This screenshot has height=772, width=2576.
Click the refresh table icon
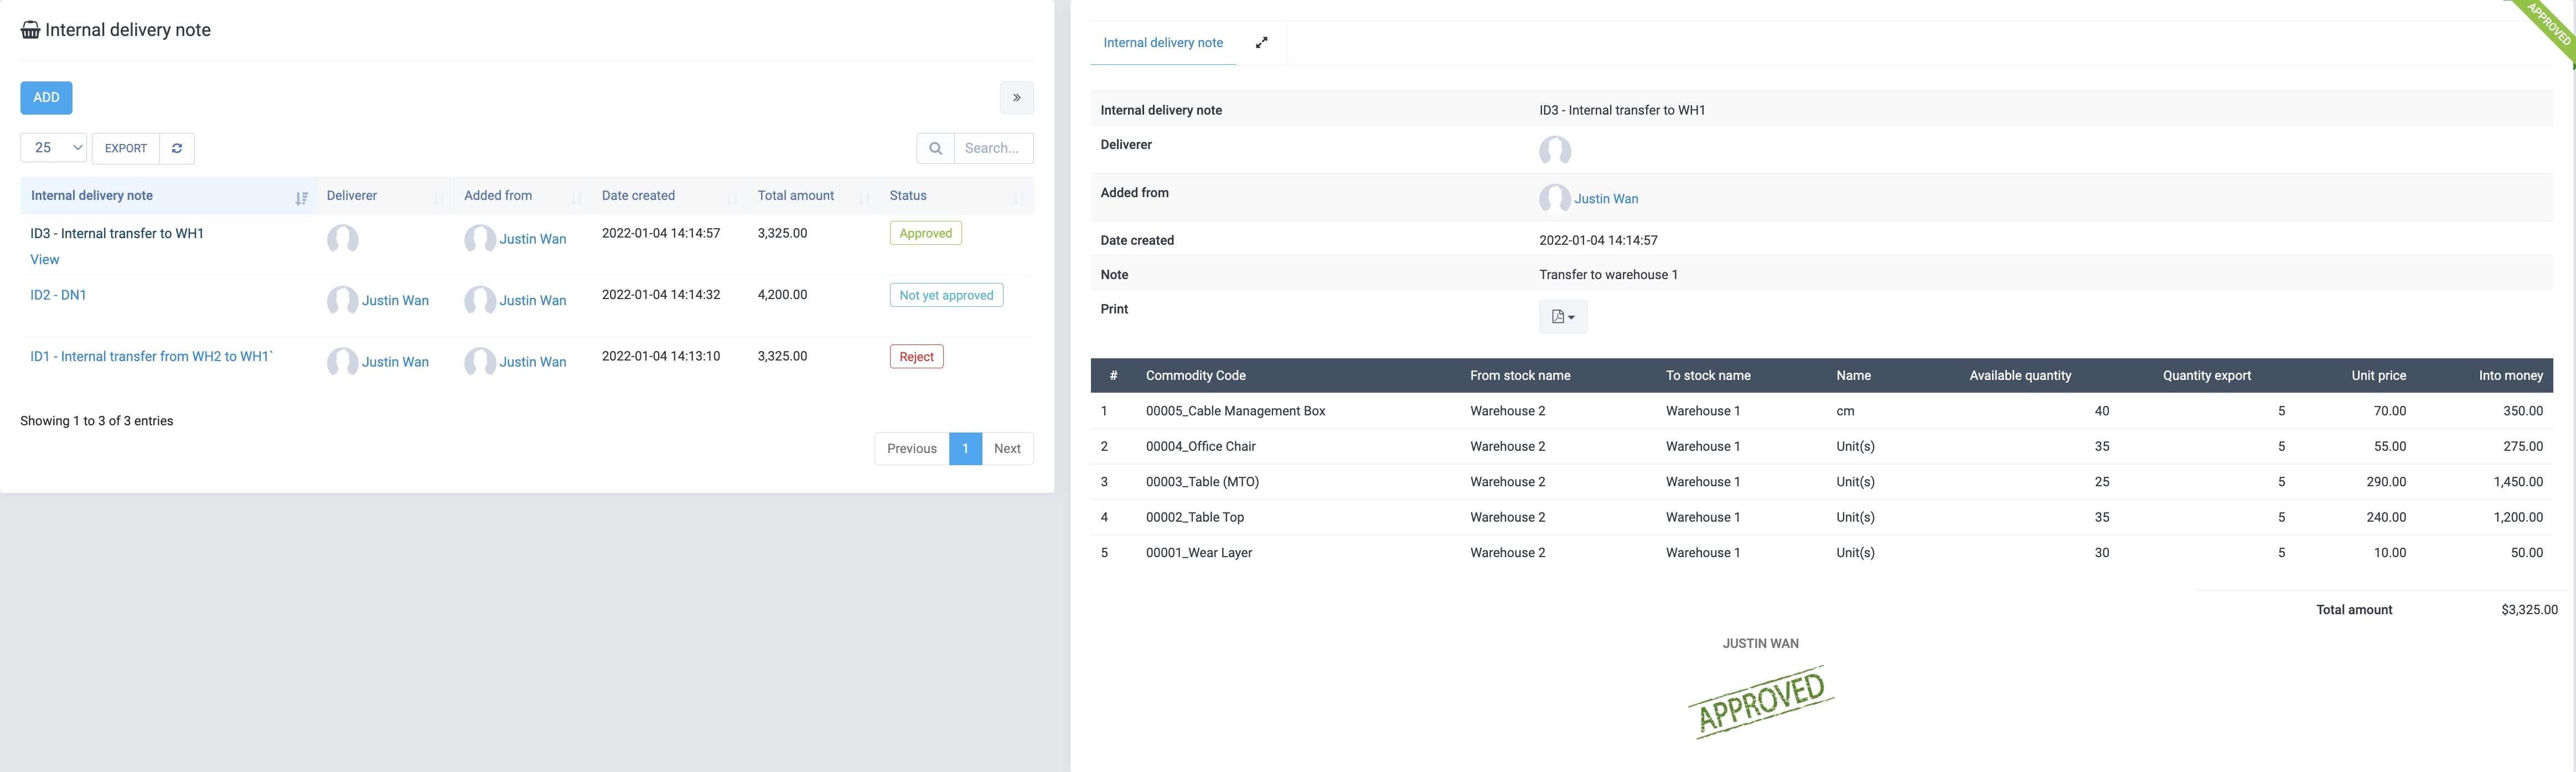tap(177, 148)
